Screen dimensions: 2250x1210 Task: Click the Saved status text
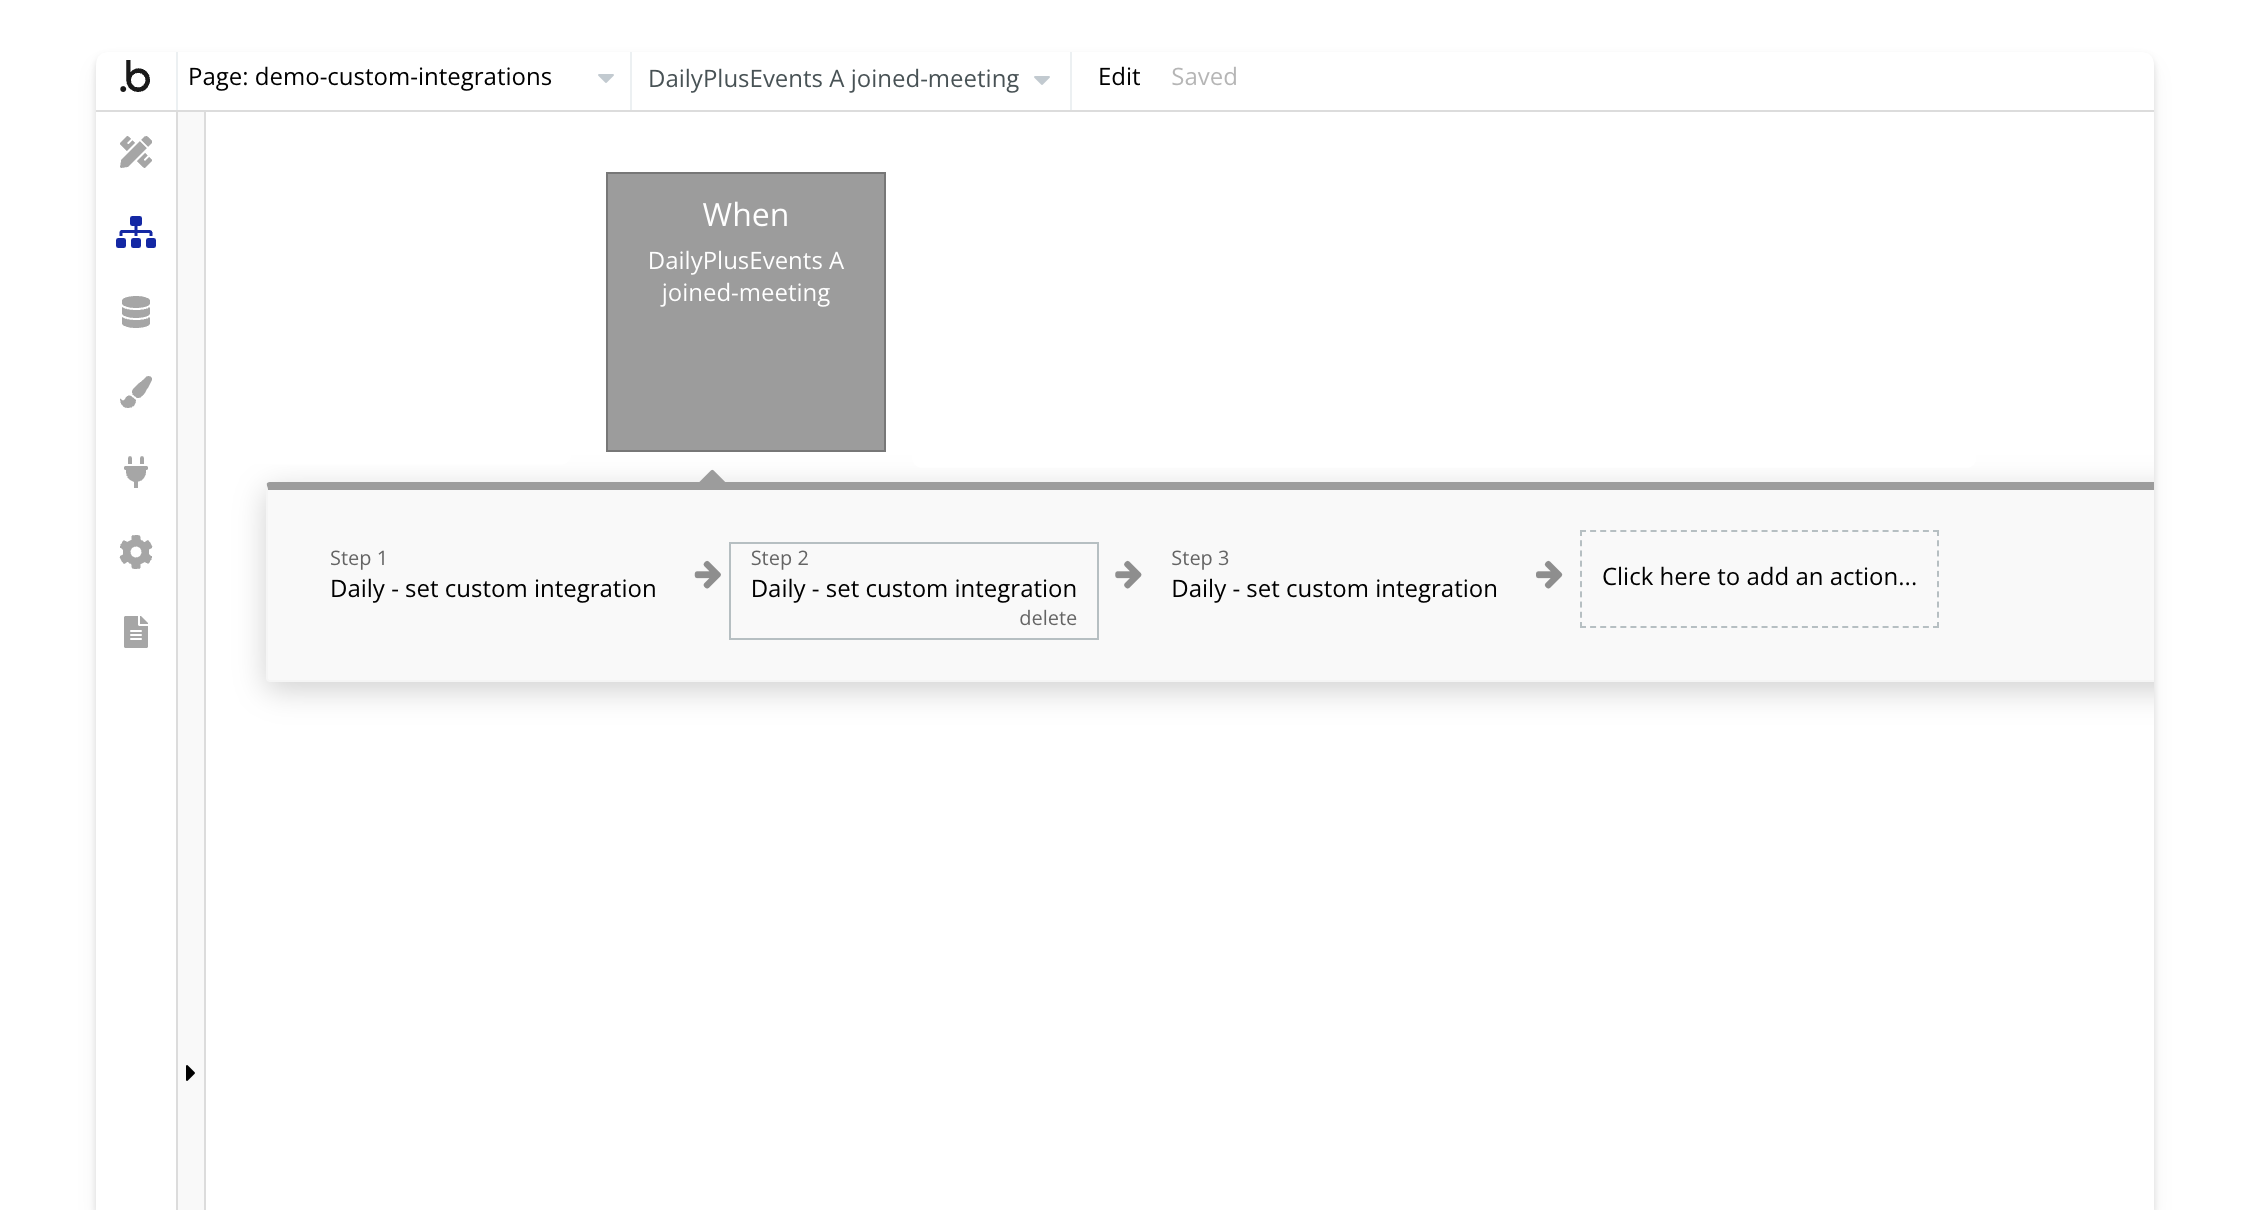[1204, 77]
